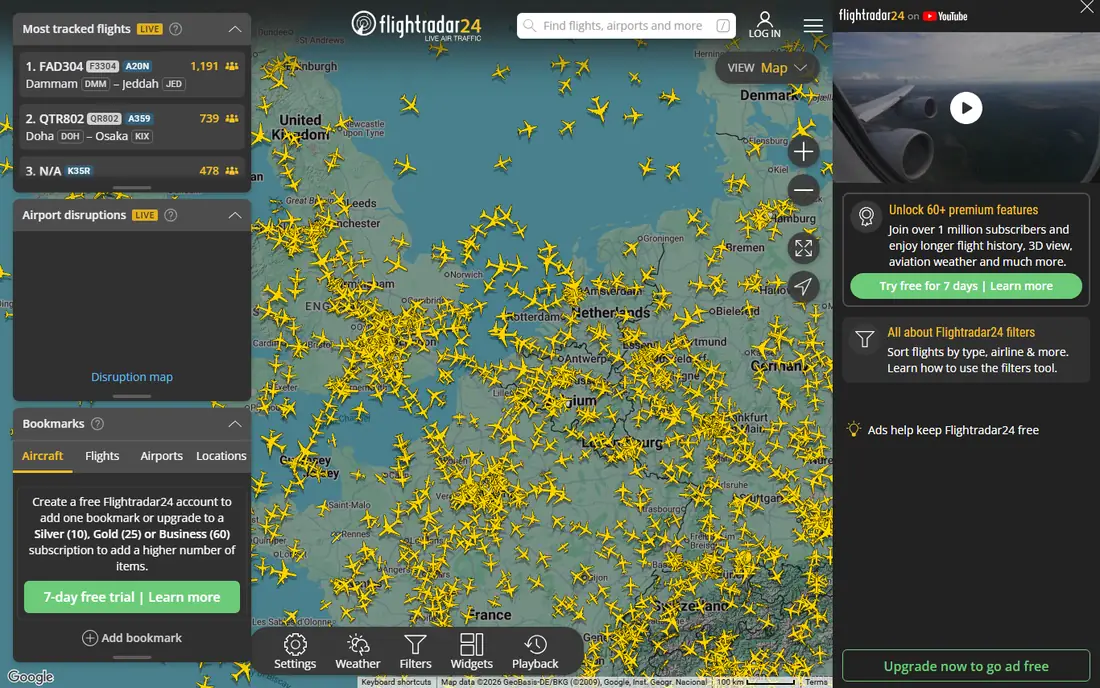Open the Filters funnel tool

click(x=415, y=652)
